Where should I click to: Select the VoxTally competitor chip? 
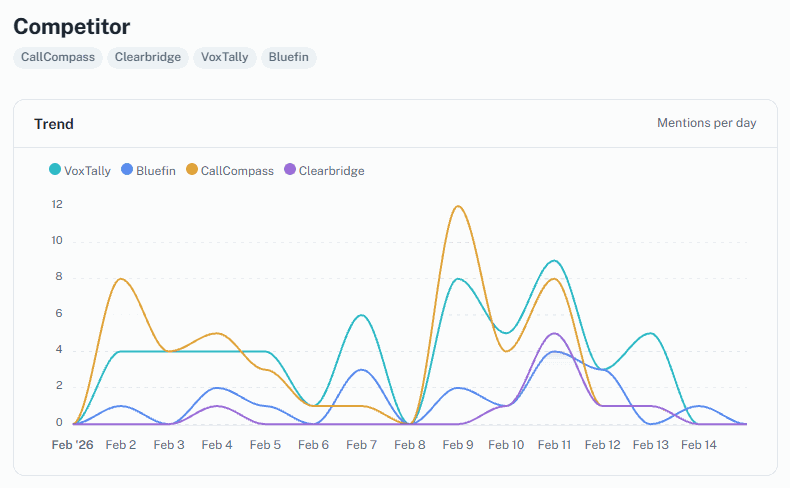click(x=225, y=57)
